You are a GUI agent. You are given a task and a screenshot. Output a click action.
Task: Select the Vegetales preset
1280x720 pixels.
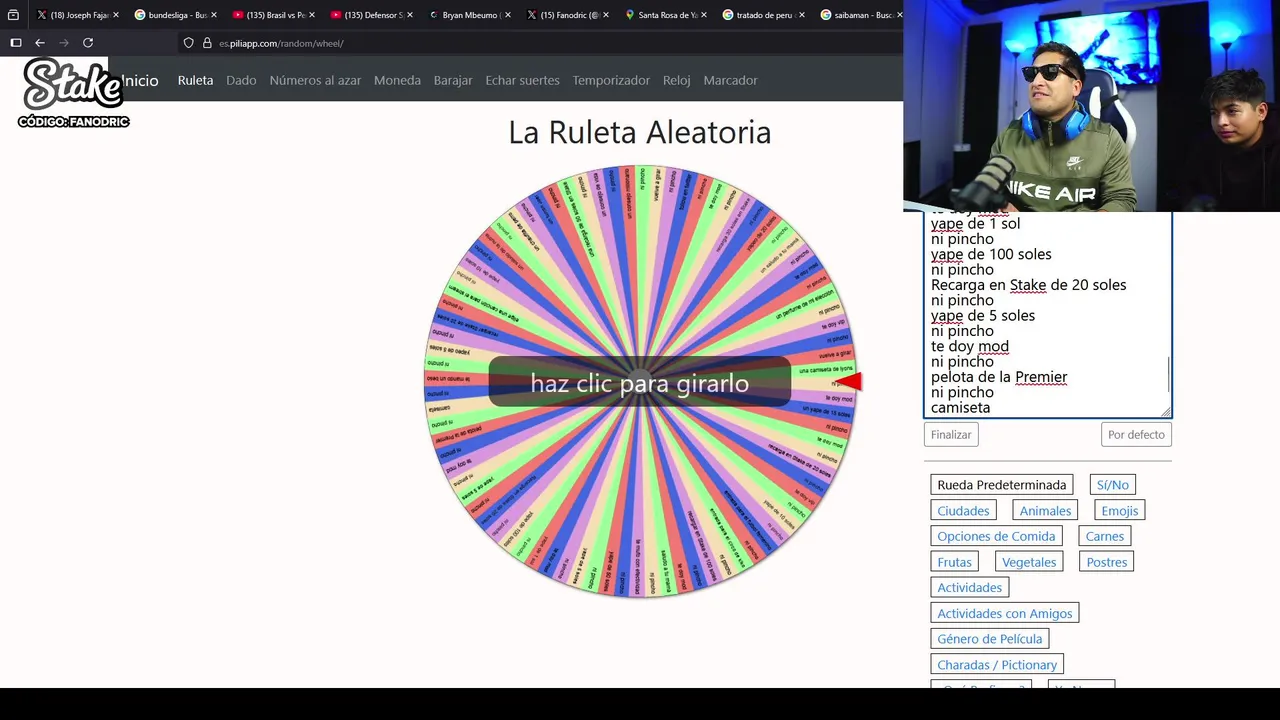tap(1029, 562)
